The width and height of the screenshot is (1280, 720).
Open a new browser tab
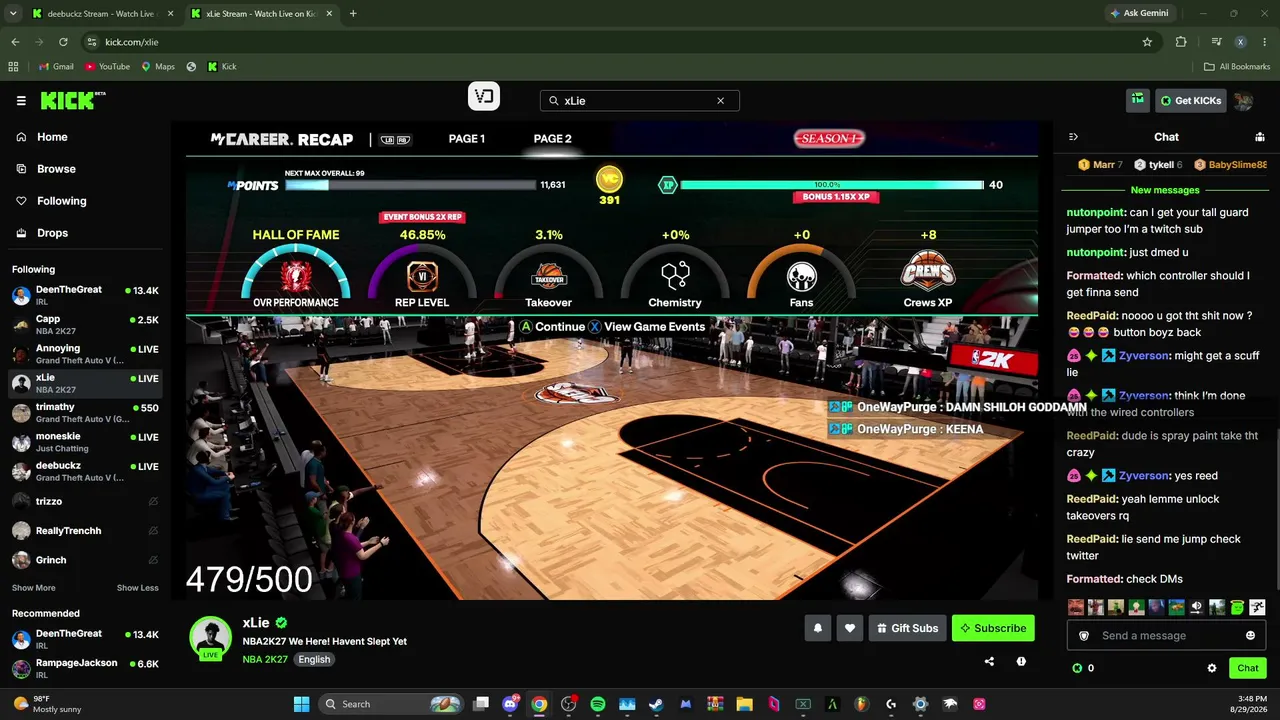(x=353, y=14)
